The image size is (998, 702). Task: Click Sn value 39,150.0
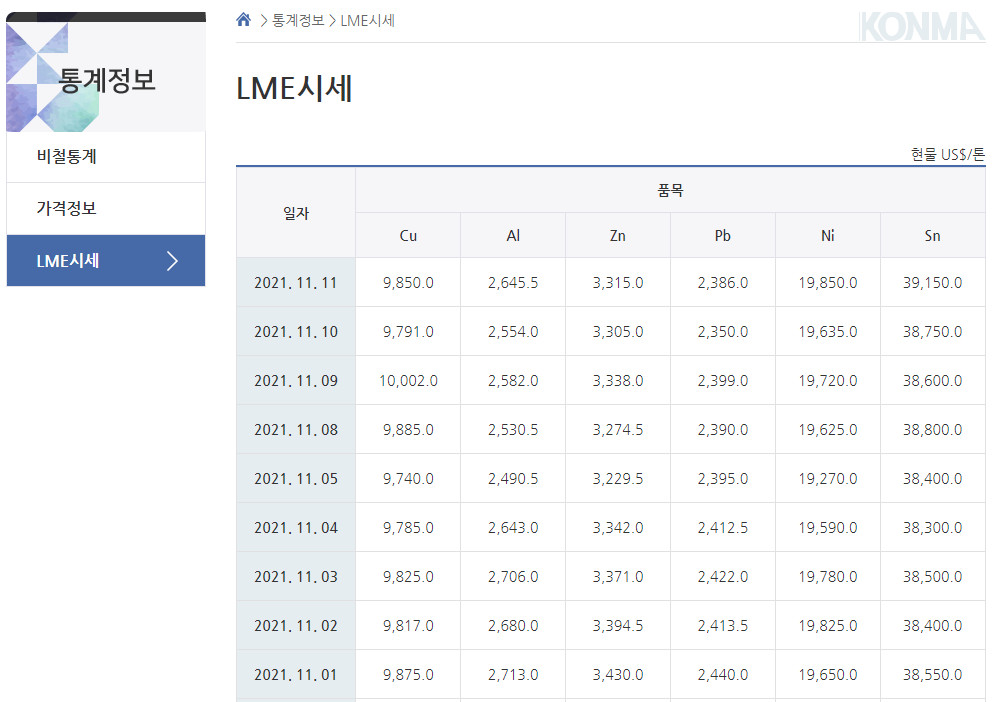(x=932, y=283)
